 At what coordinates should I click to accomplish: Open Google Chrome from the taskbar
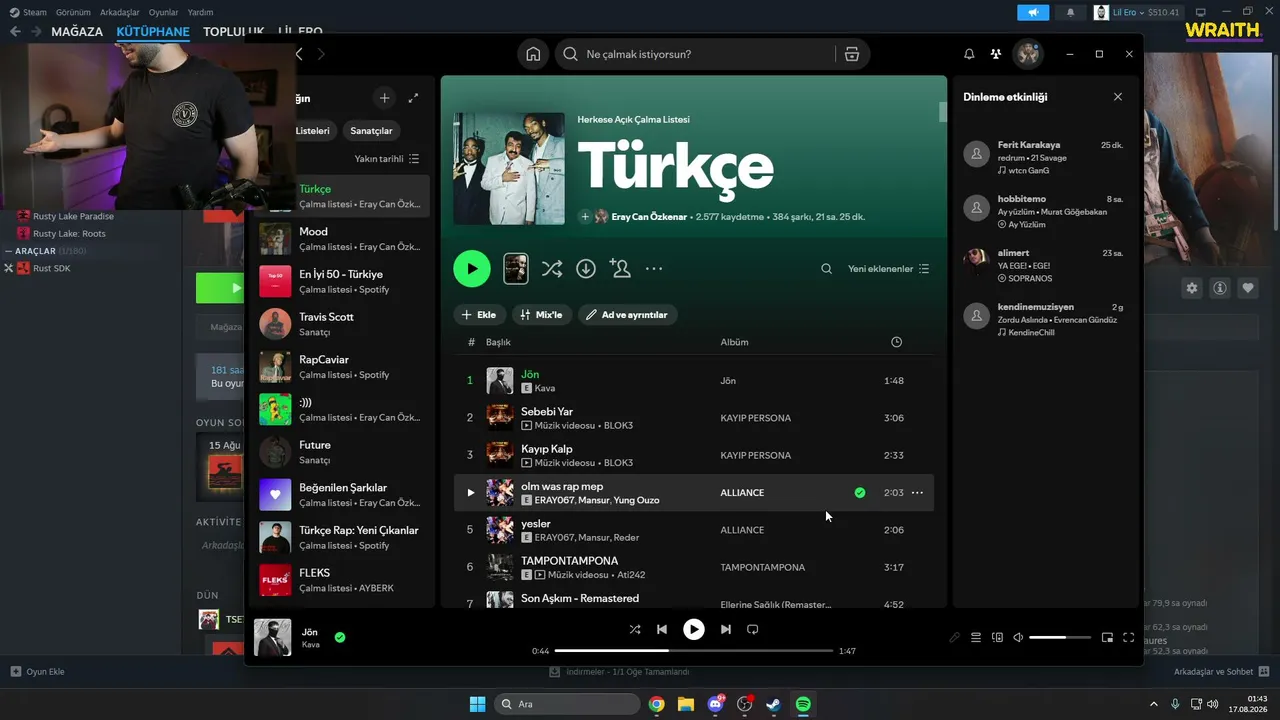[x=656, y=704]
